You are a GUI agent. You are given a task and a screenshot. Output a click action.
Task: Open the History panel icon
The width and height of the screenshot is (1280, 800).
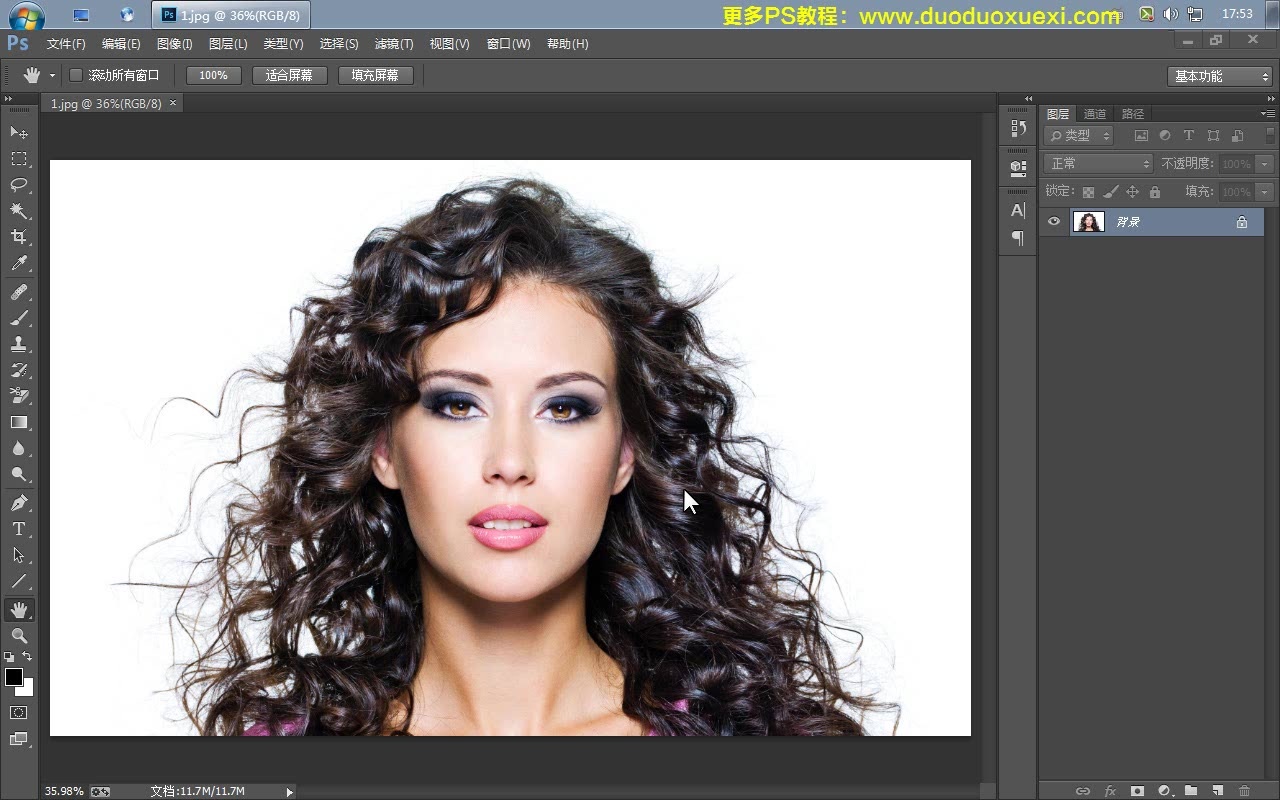[1018, 127]
